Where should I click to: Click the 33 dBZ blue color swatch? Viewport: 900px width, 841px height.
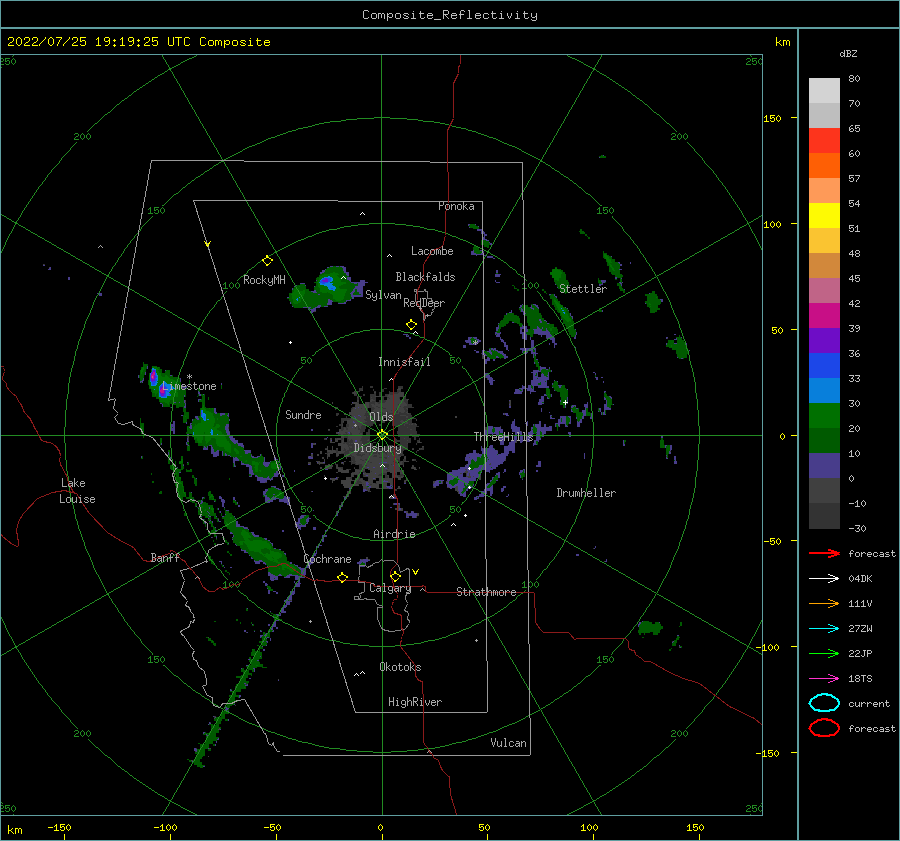(x=824, y=390)
